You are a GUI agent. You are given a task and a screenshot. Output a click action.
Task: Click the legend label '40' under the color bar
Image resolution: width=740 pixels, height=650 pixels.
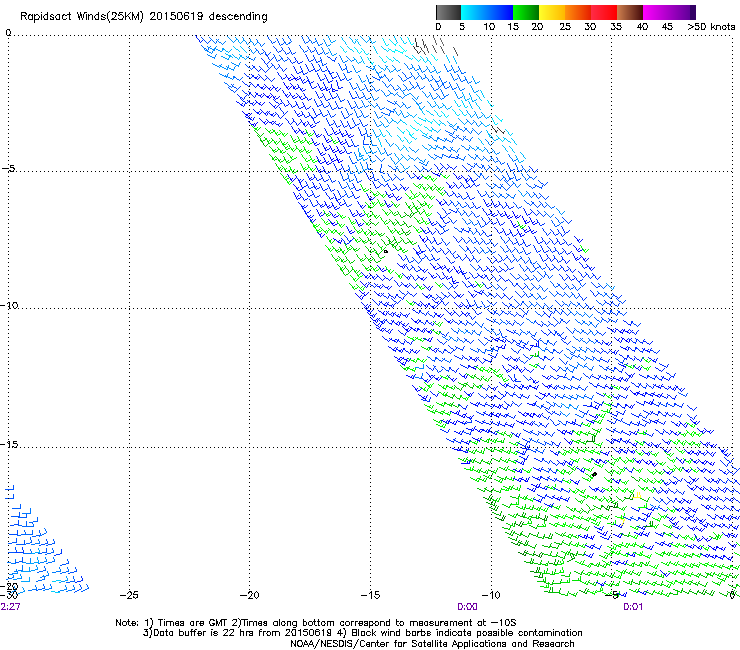[x=642, y=27]
